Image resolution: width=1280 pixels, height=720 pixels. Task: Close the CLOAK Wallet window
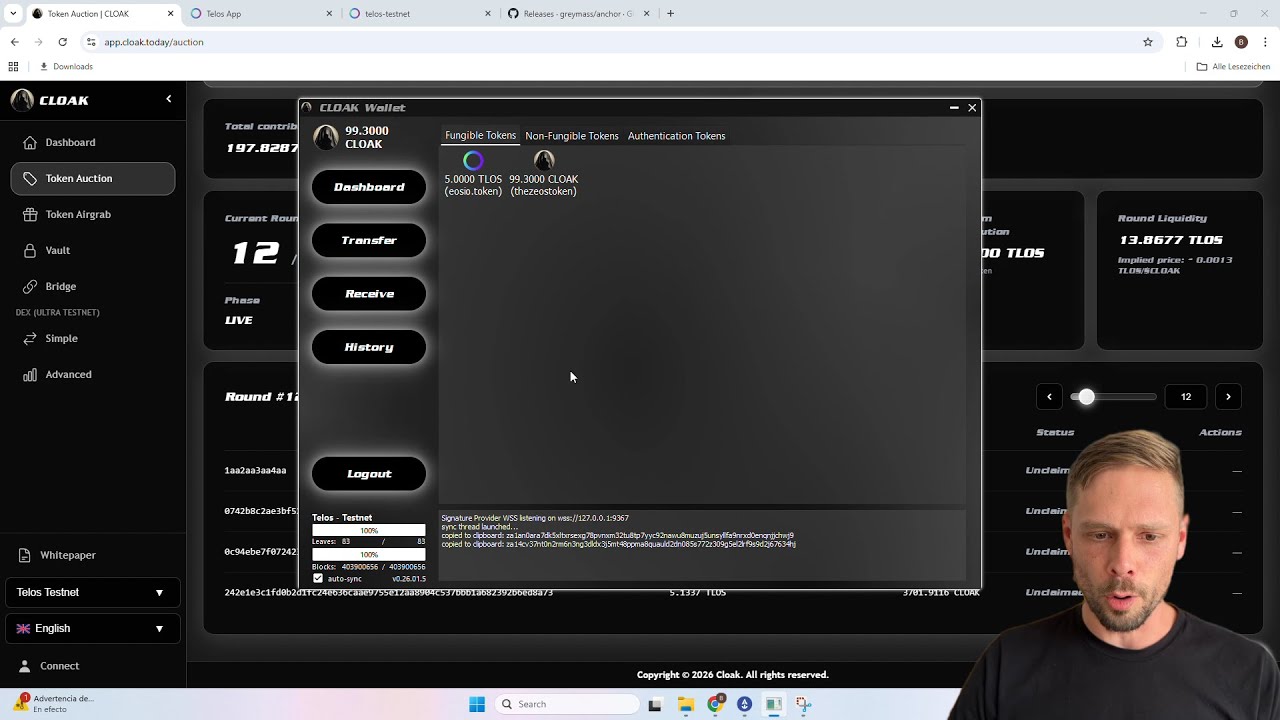tap(972, 108)
